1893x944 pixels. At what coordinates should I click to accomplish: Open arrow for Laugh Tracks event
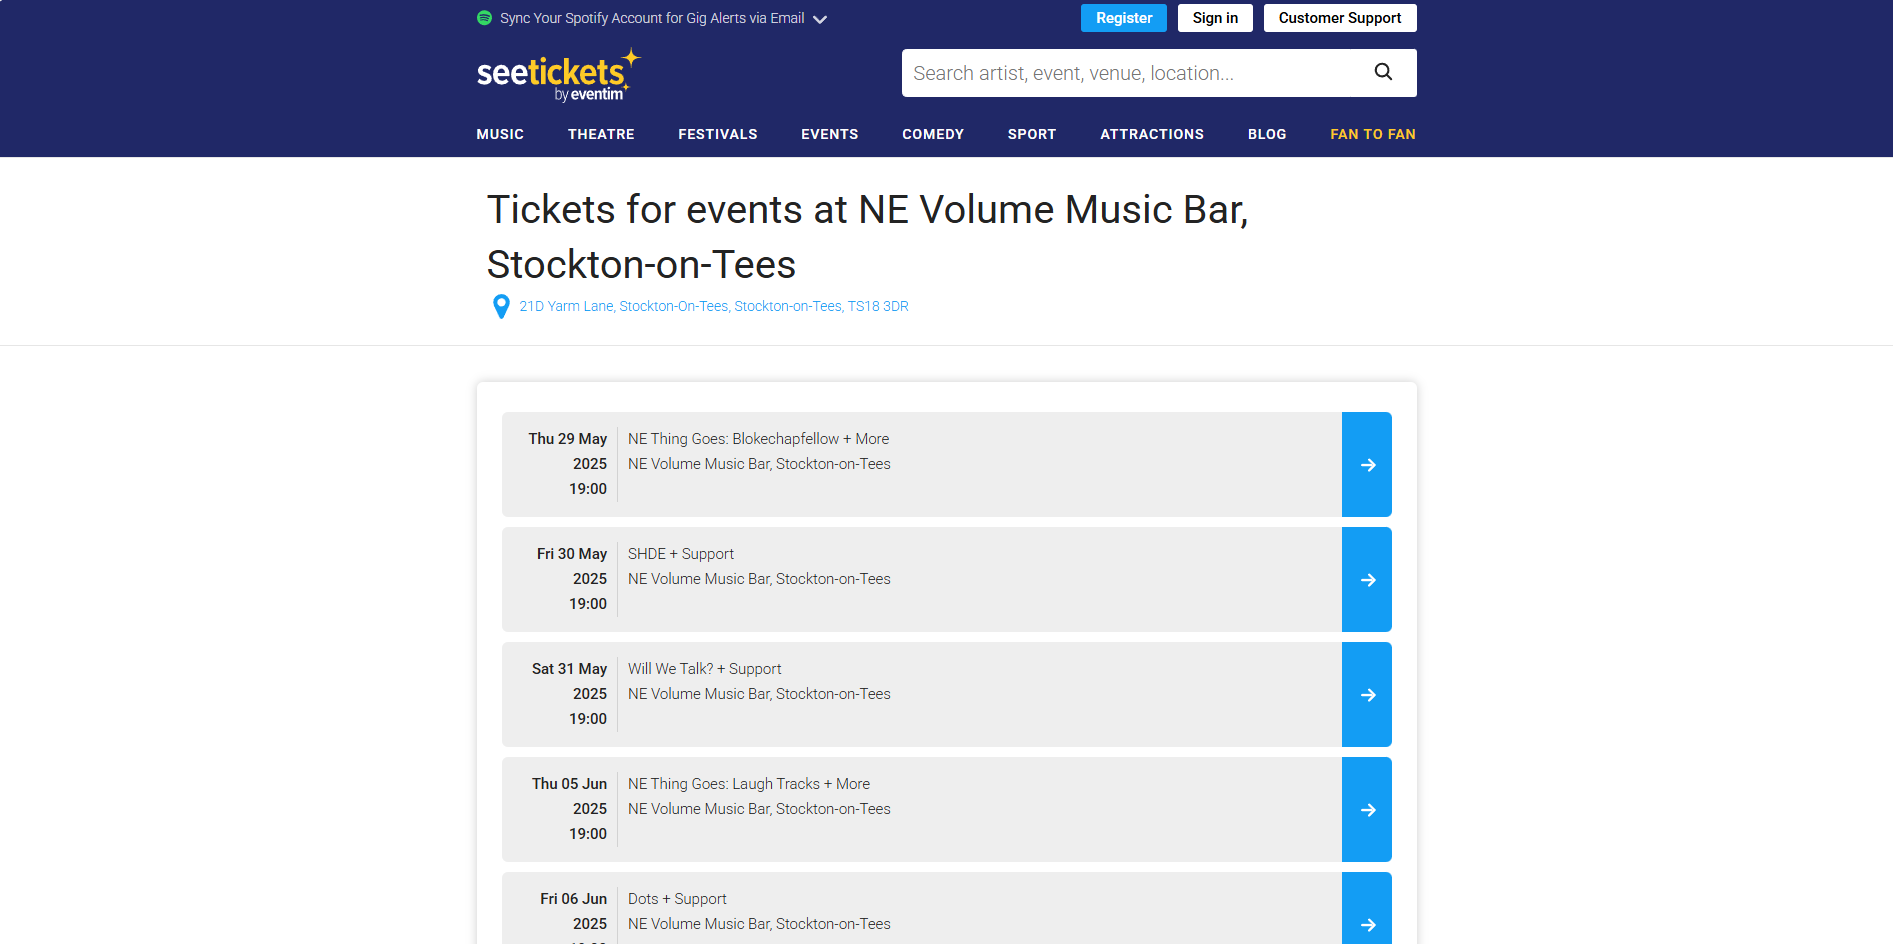pos(1366,810)
